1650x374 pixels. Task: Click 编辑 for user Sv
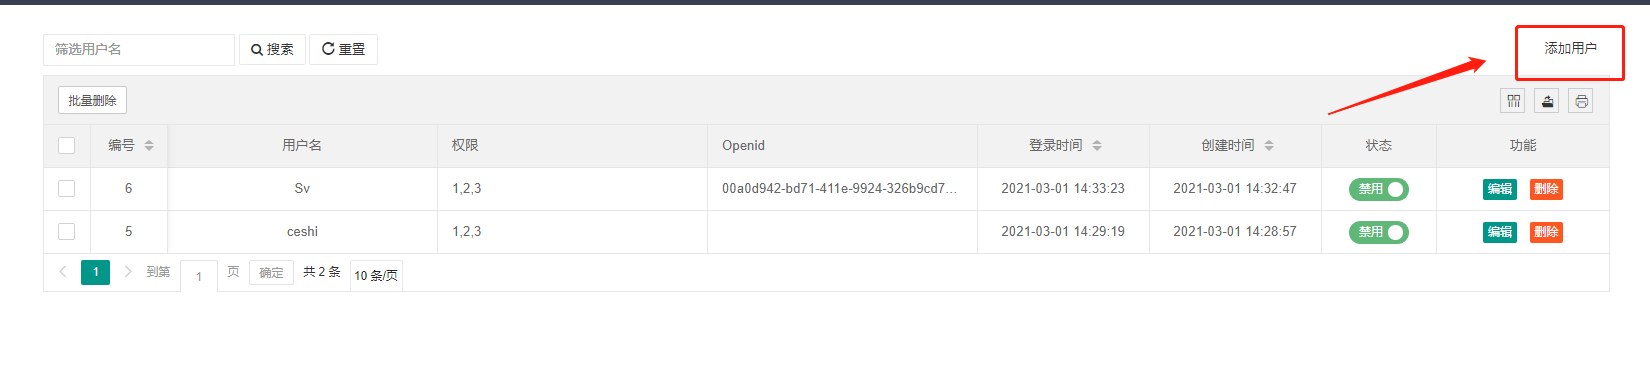tap(1500, 189)
